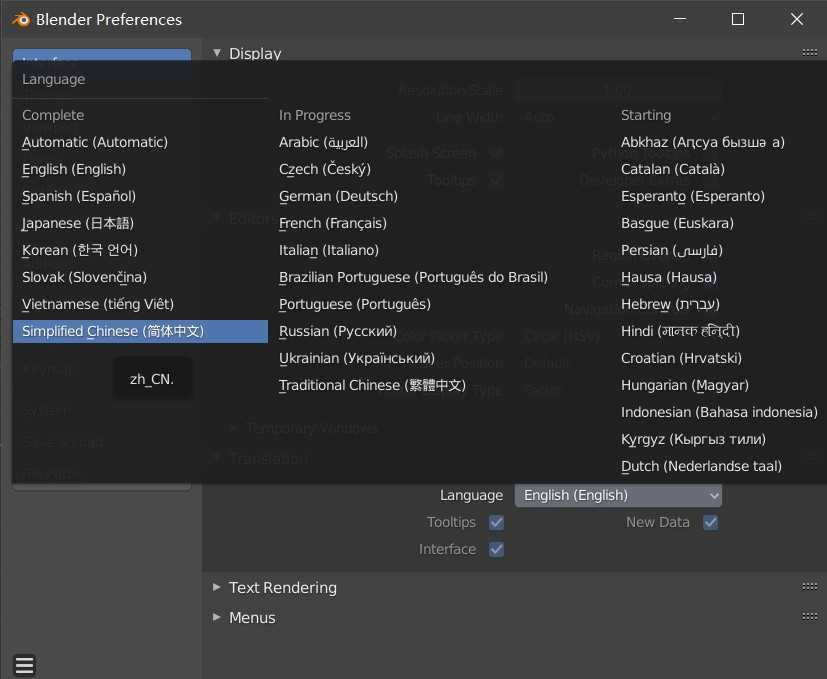827x679 pixels.
Task: Click the Menus panel grip dots
Action: pos(810,616)
